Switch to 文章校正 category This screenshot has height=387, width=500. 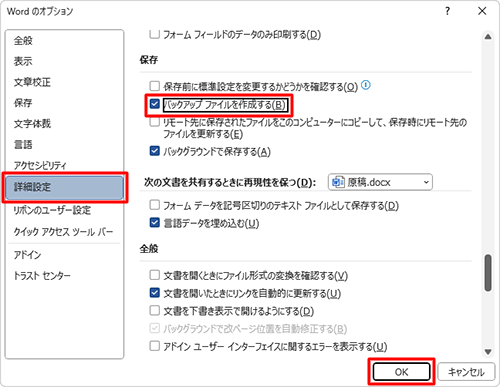pyautogui.click(x=64, y=82)
